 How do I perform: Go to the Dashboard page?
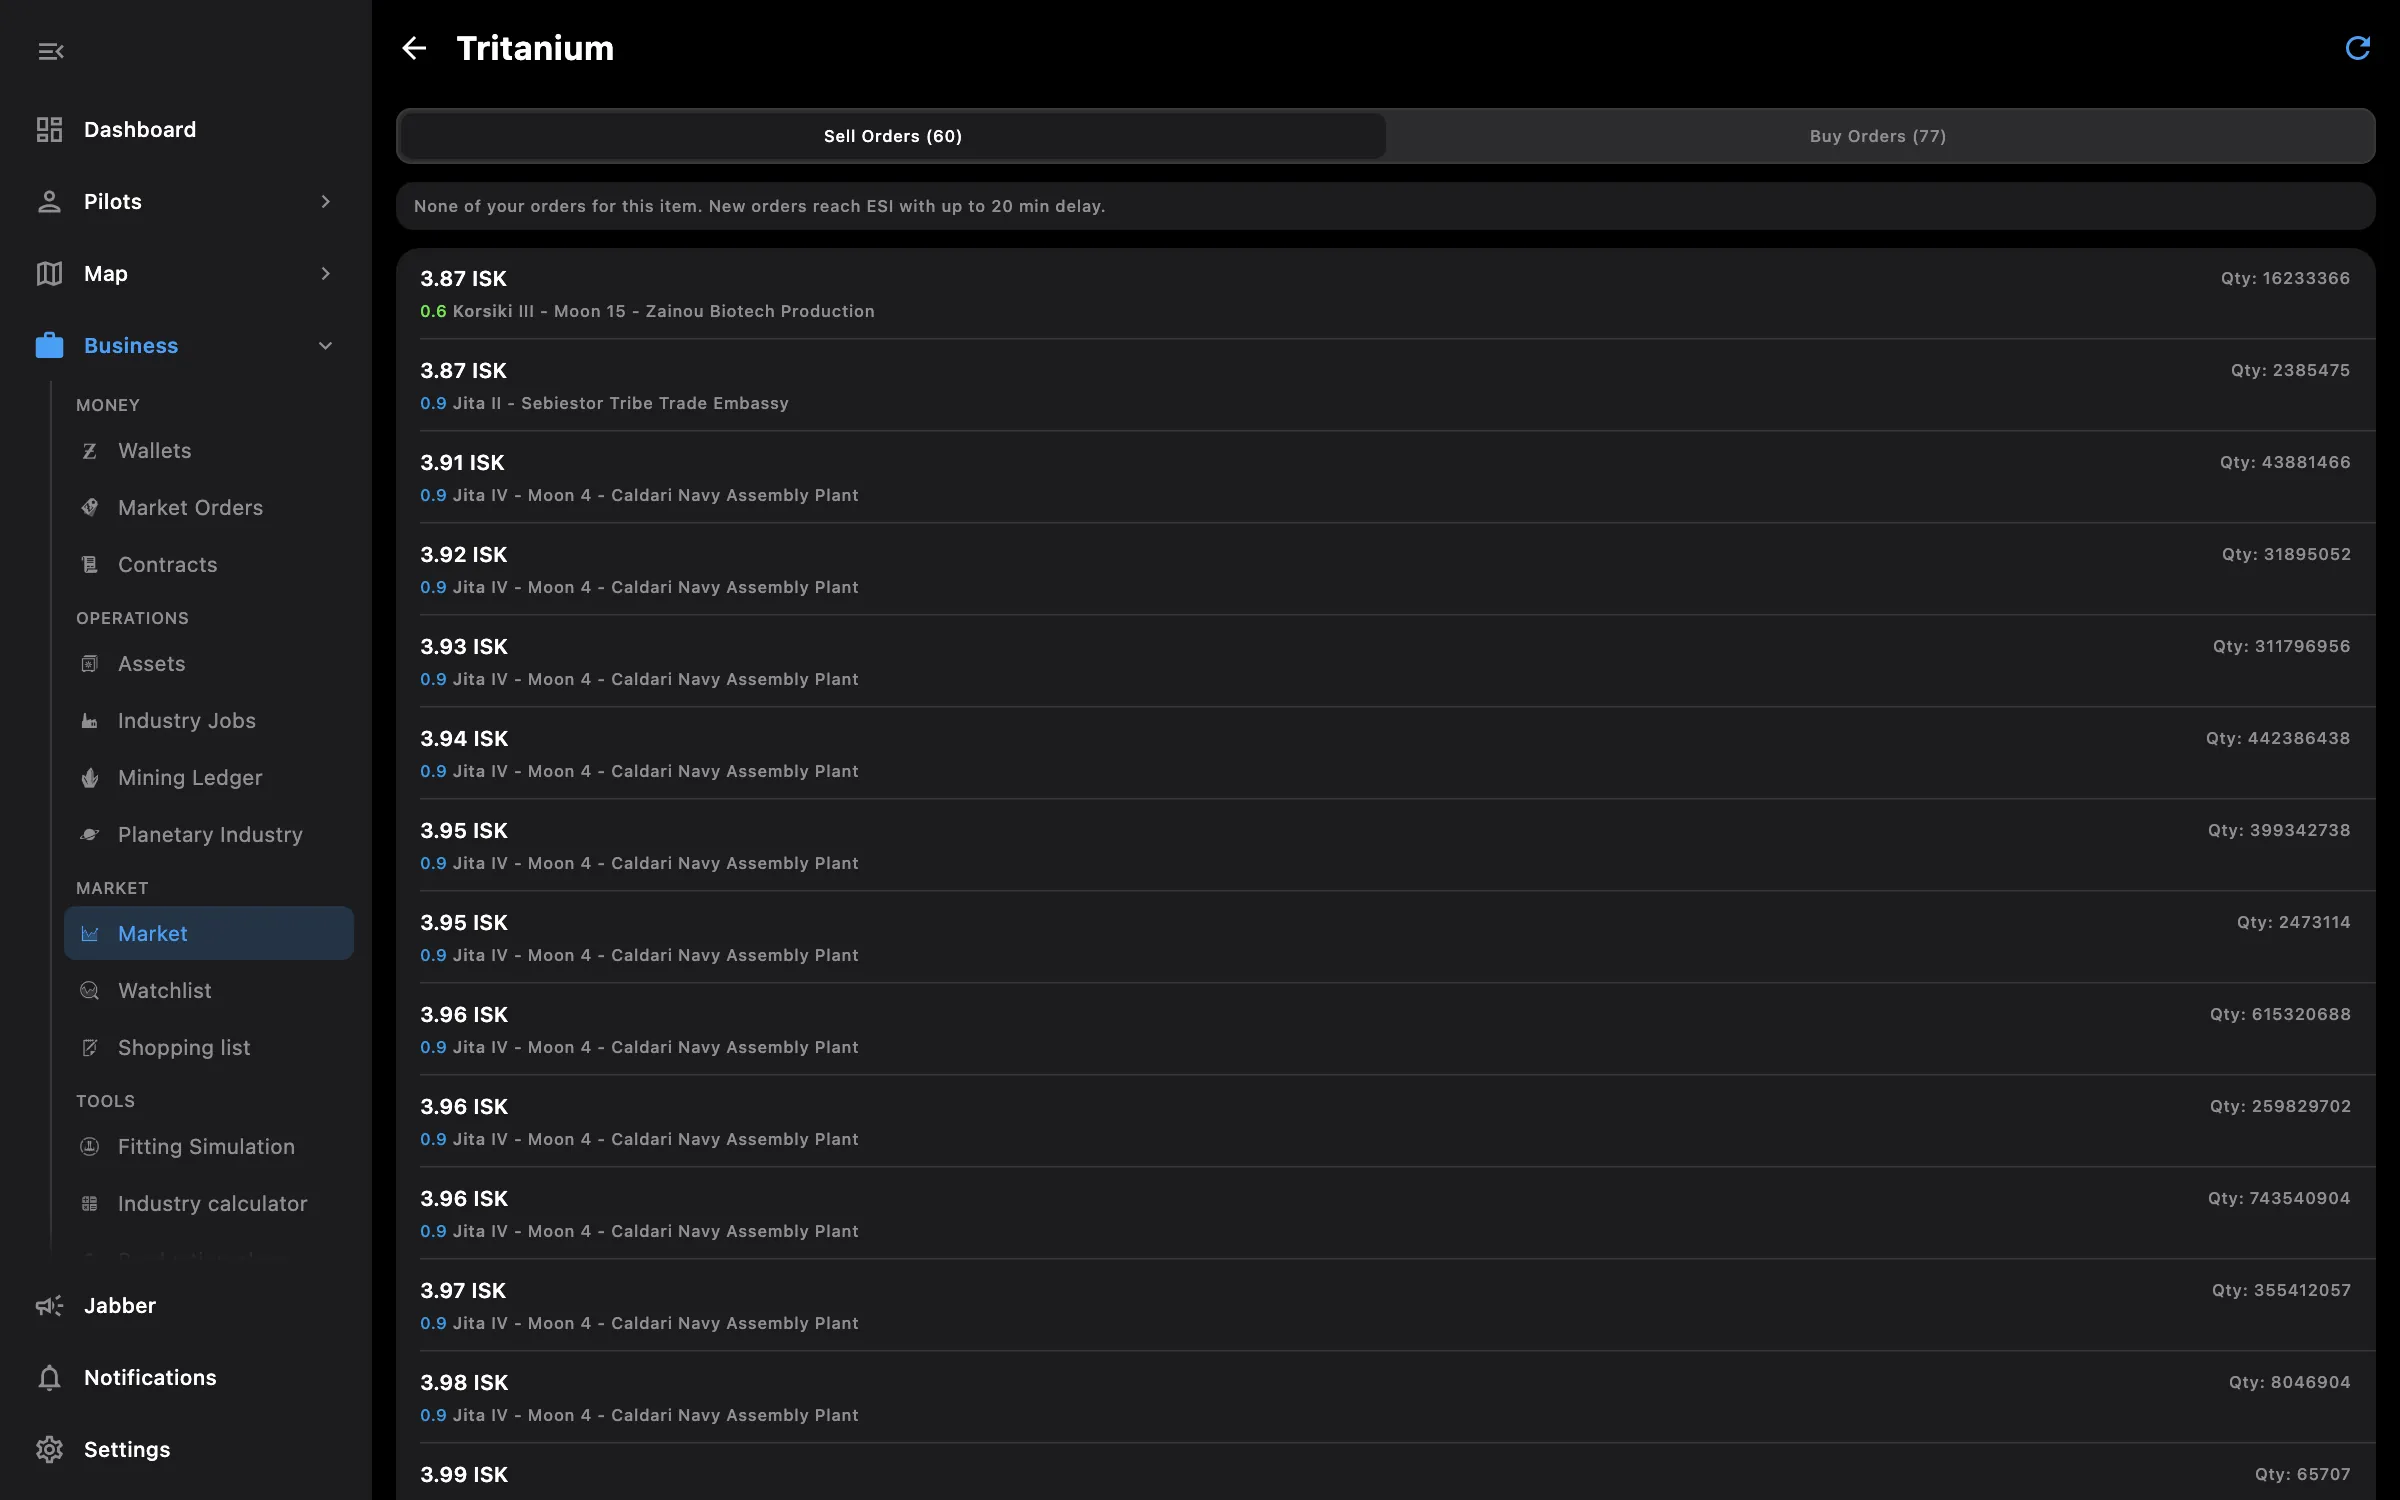click(186, 129)
